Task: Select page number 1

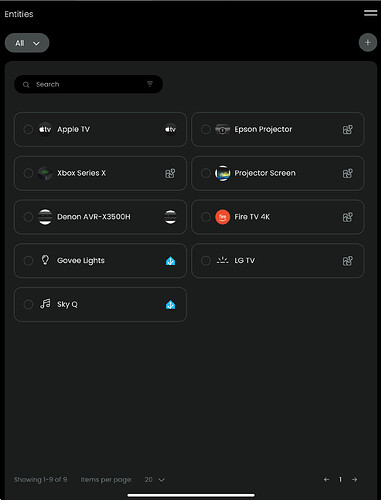Action: pyautogui.click(x=340, y=479)
